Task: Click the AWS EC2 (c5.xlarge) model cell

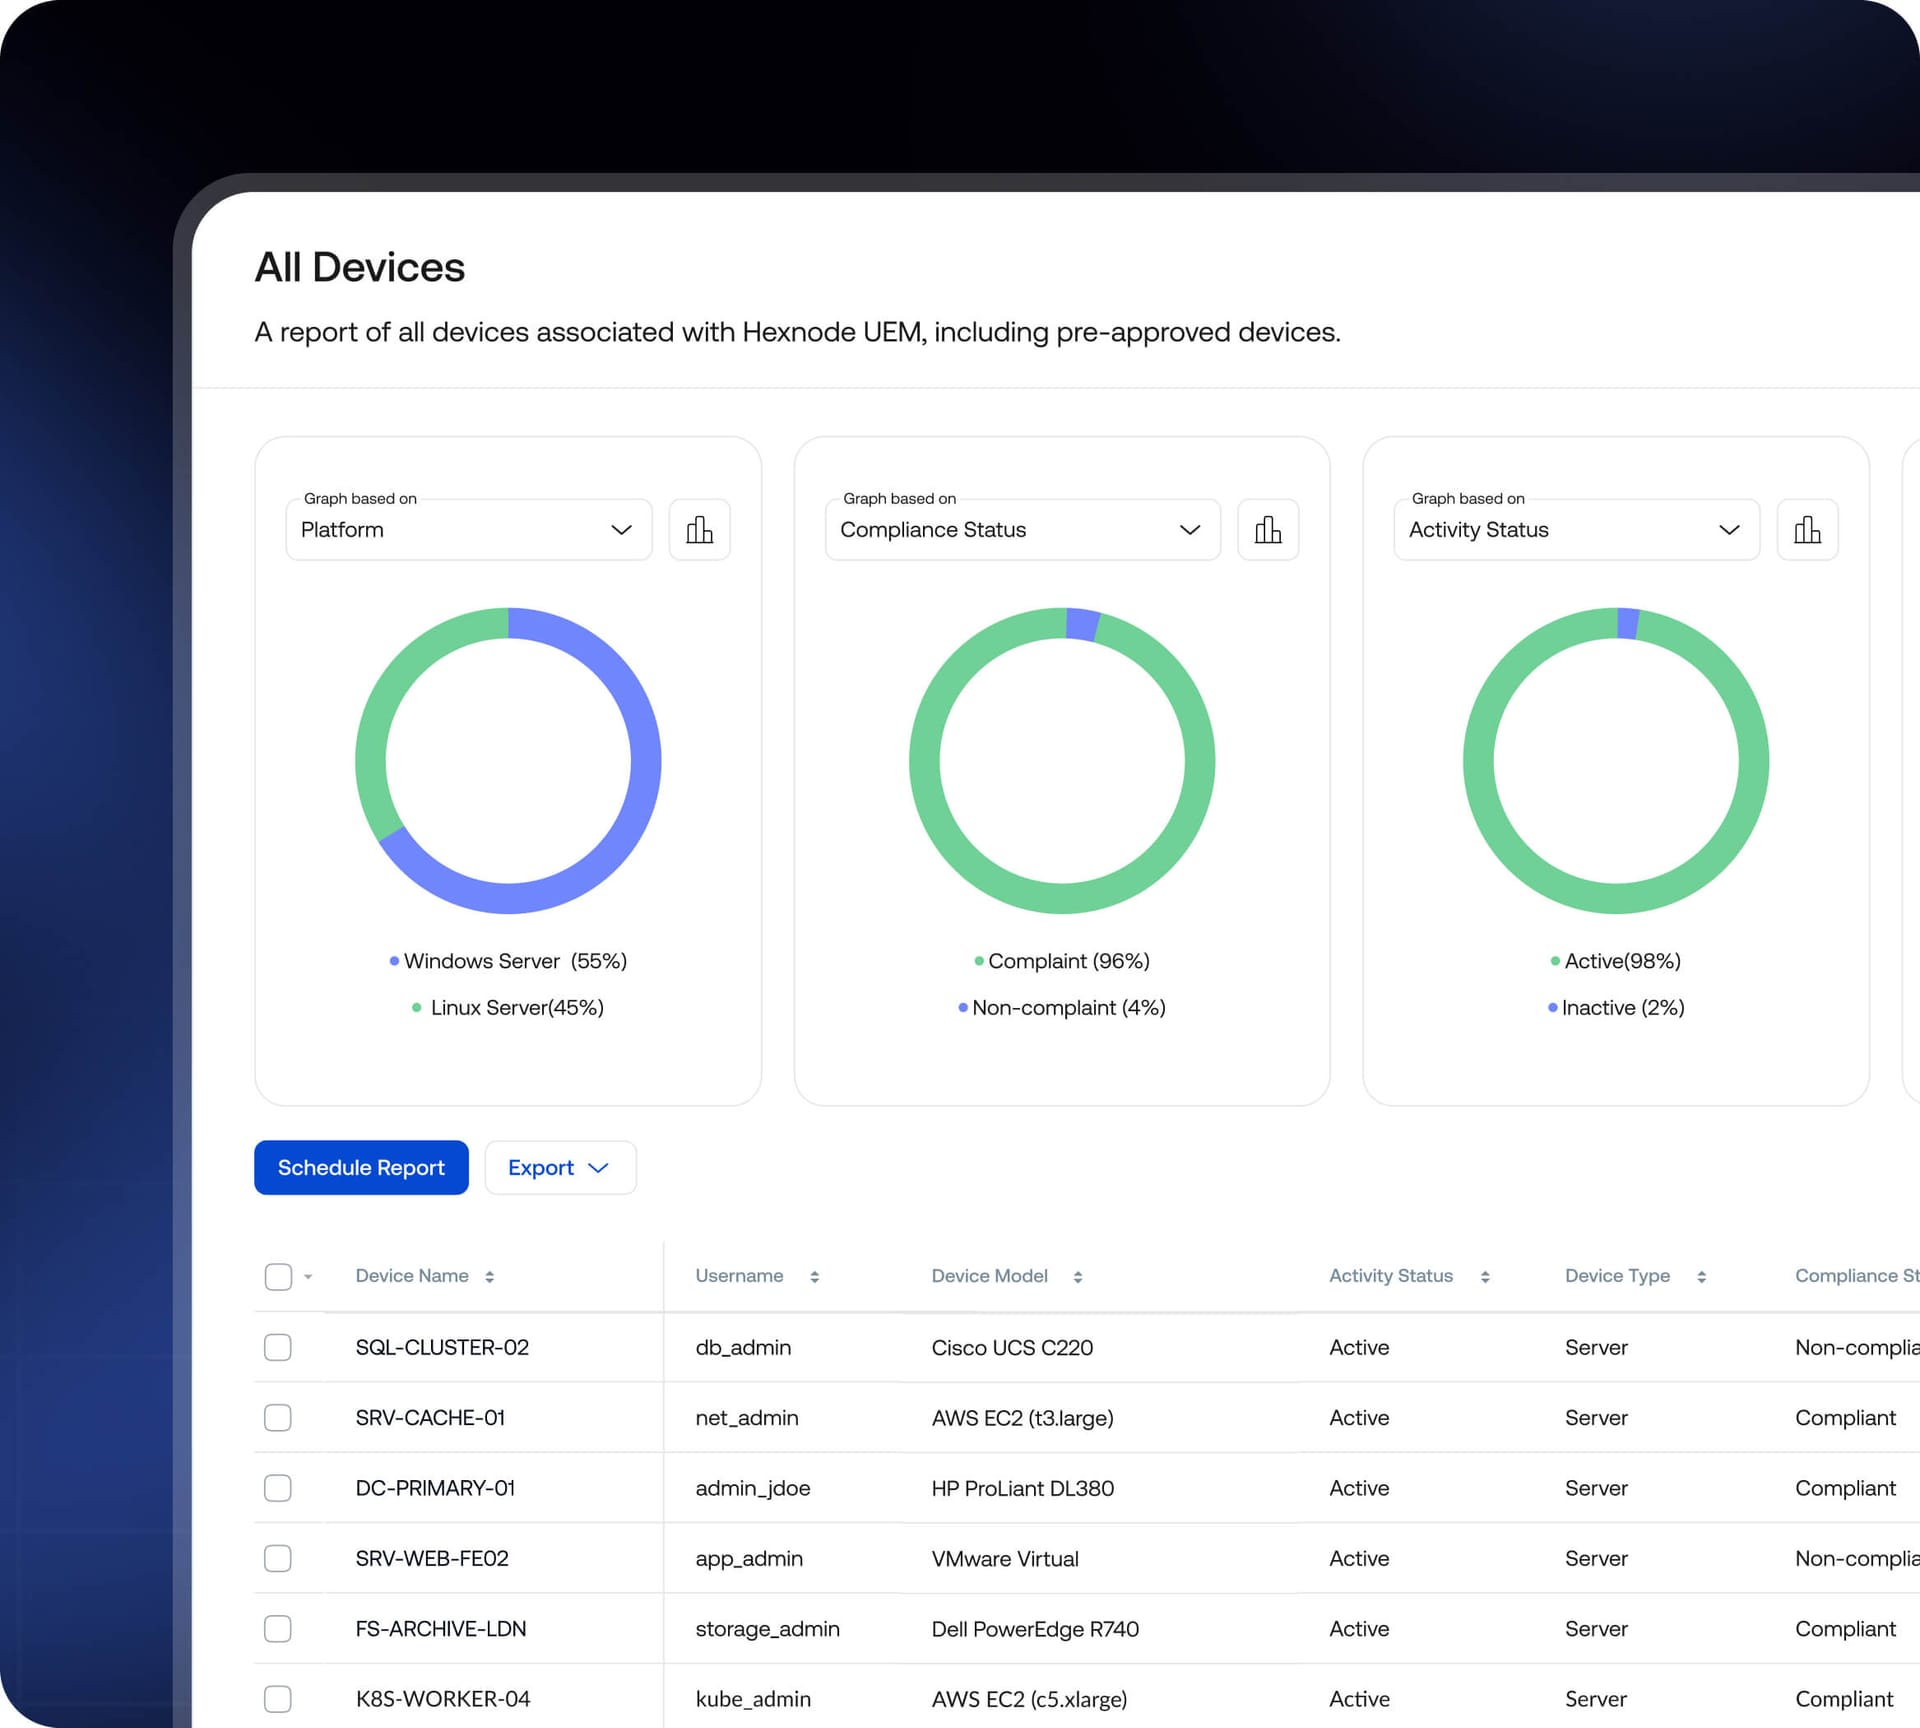Action: point(1029,1699)
